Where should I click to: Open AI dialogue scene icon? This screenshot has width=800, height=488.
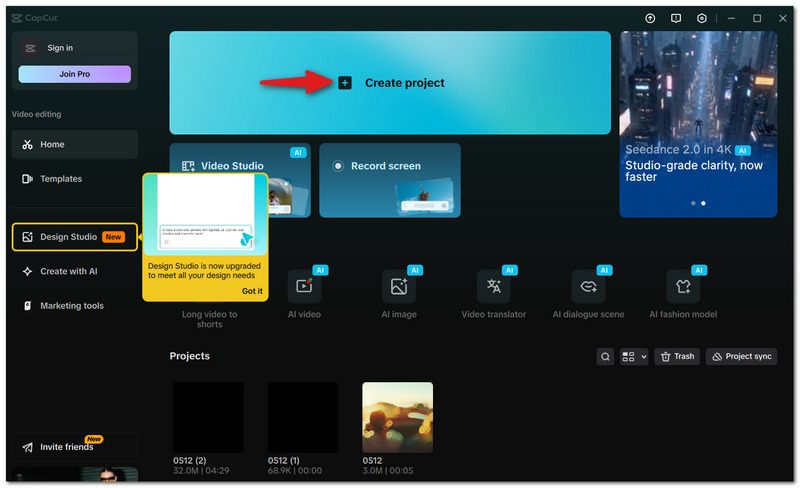(x=588, y=286)
